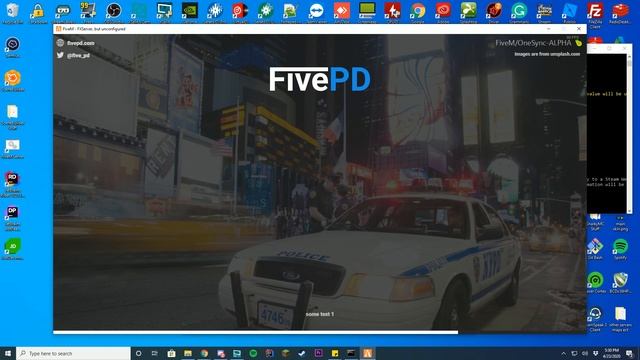Open the fivepd.com website link
640x360 pixels.
[80, 43]
